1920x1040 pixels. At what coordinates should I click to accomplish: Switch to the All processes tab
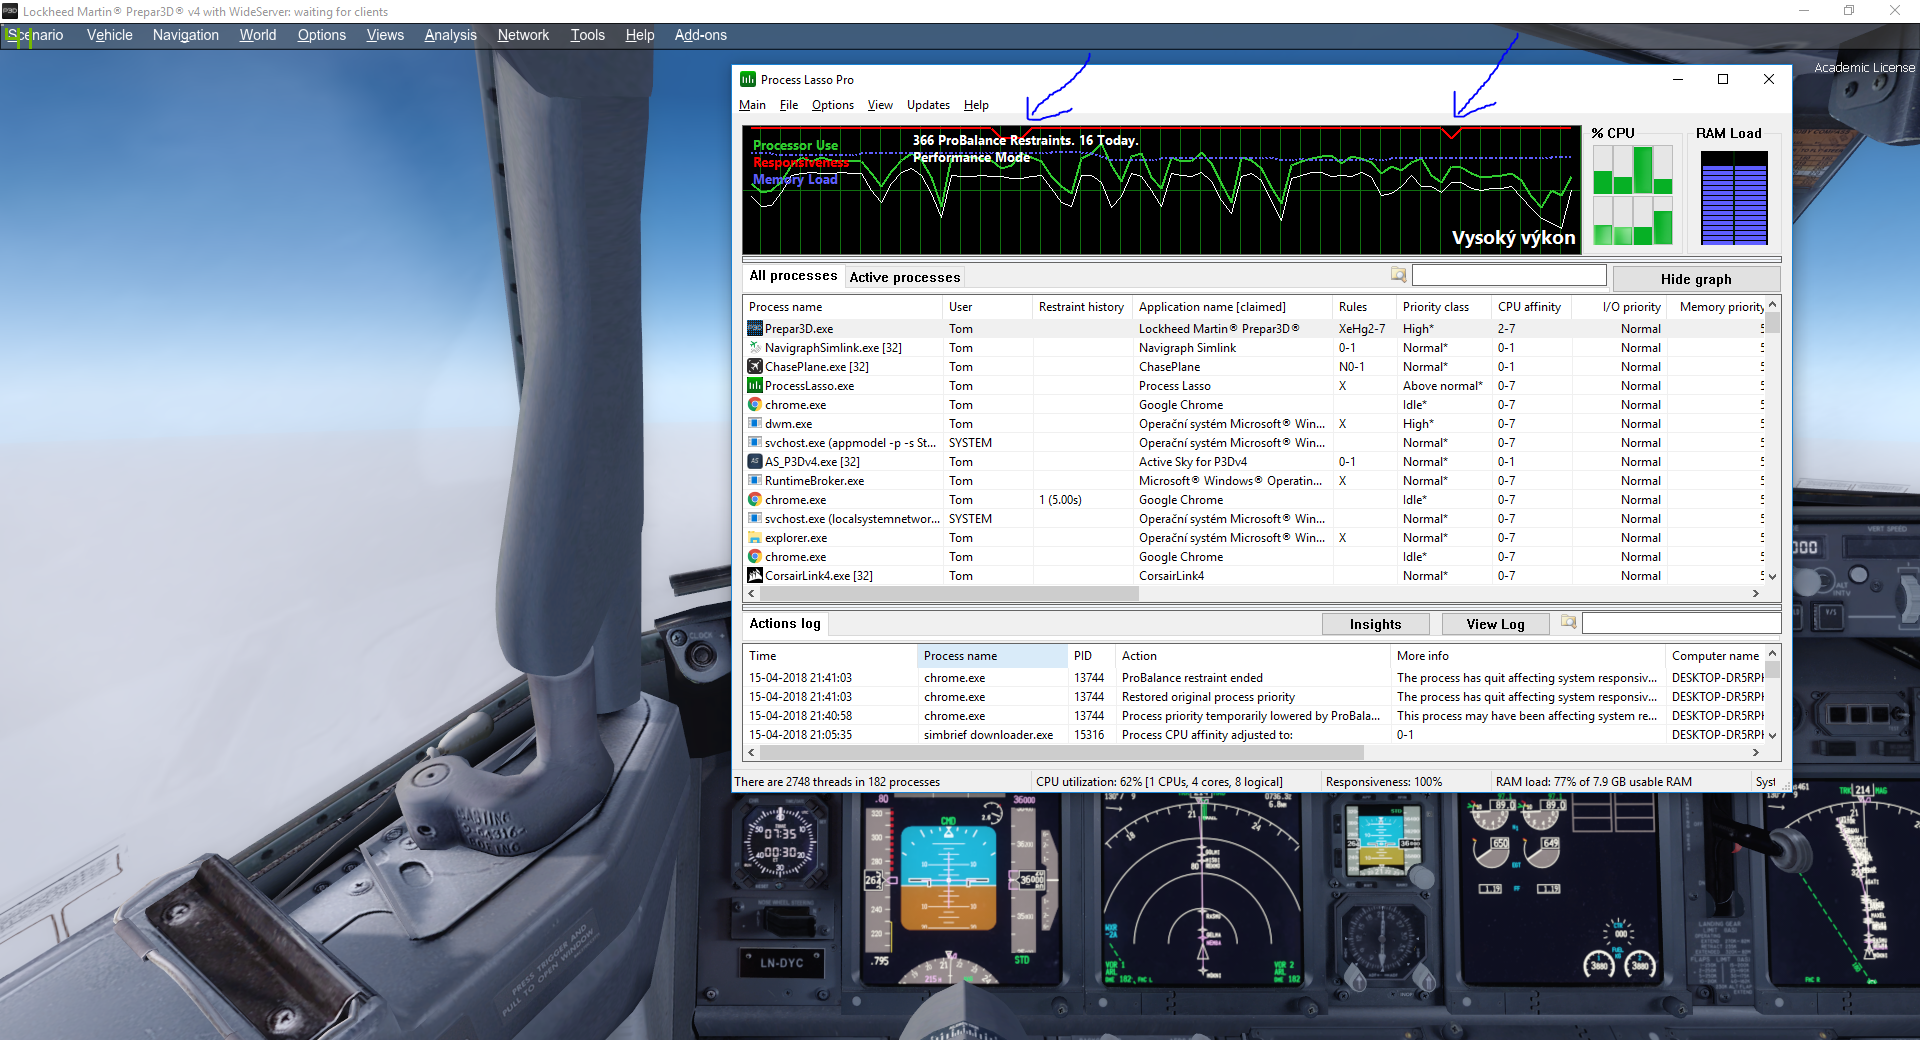pyautogui.click(x=793, y=276)
